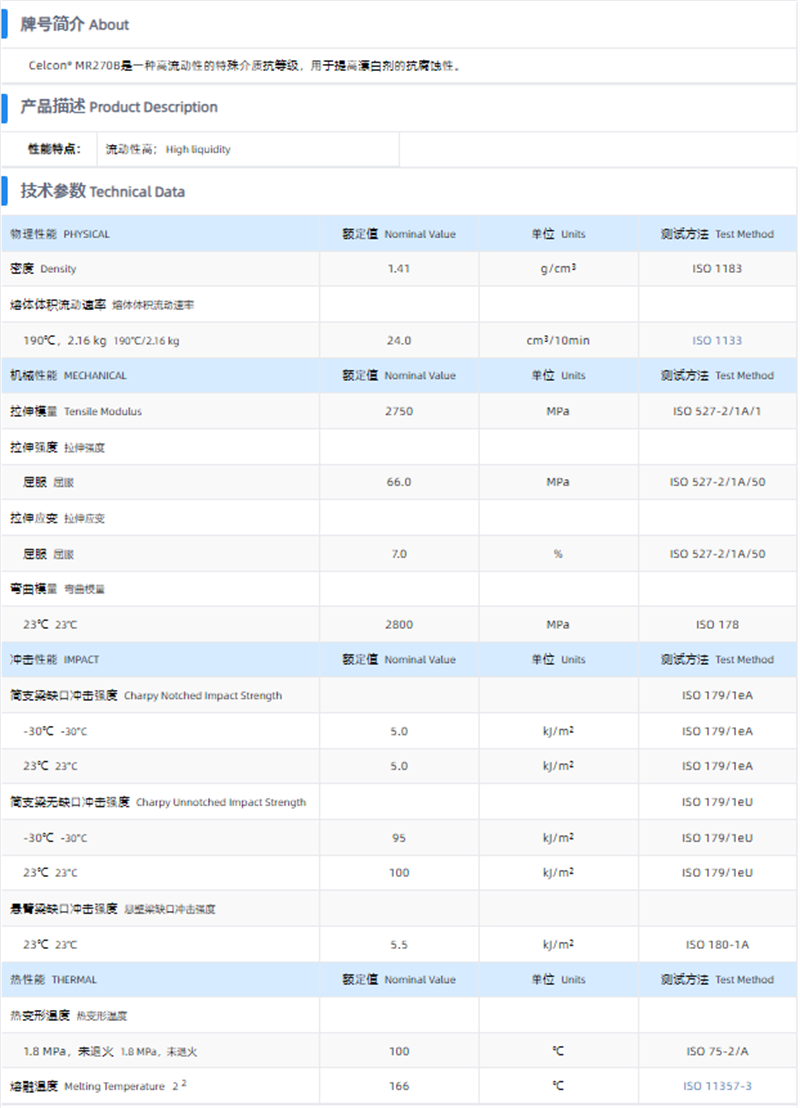The width and height of the screenshot is (800, 1108).
Task: Select the 产品描述 Product Description heading
Action: pyautogui.click(x=119, y=107)
